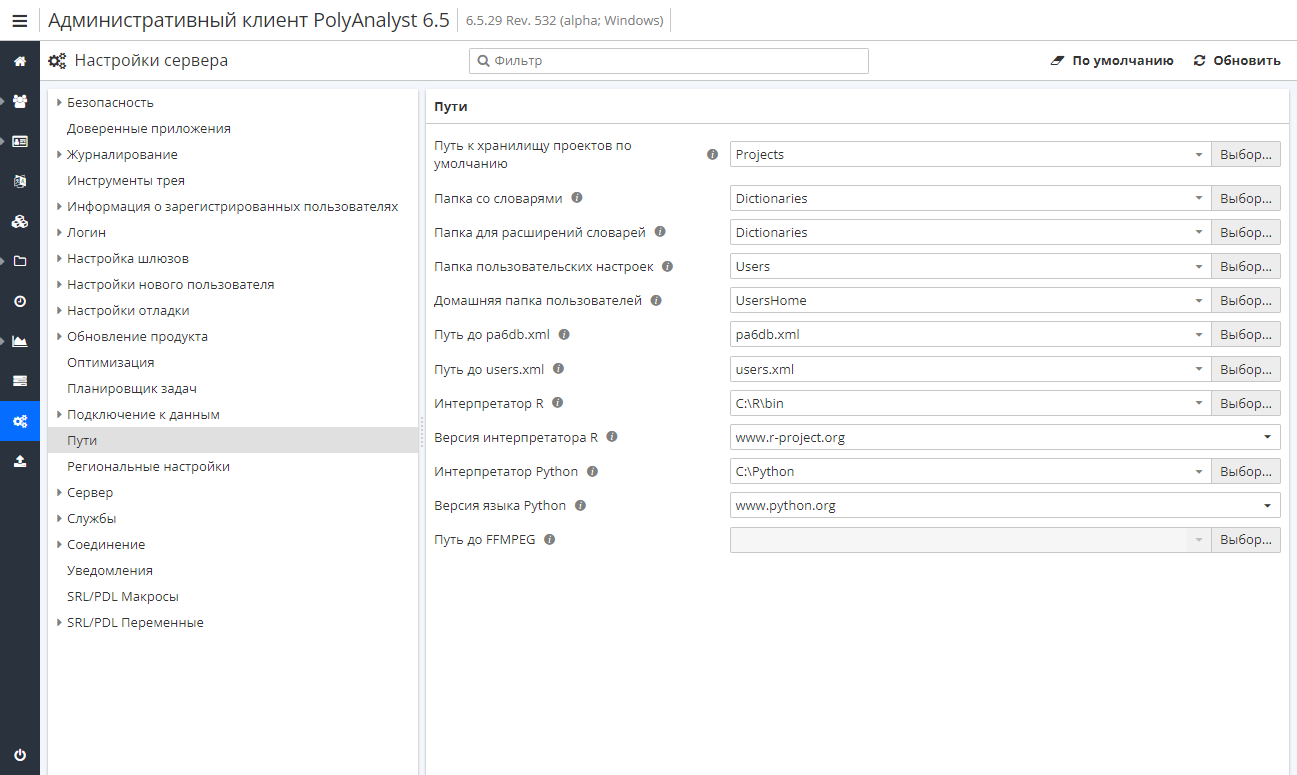Open the server rack sidebar icon
This screenshot has width=1297, height=775.
[x=19, y=381]
